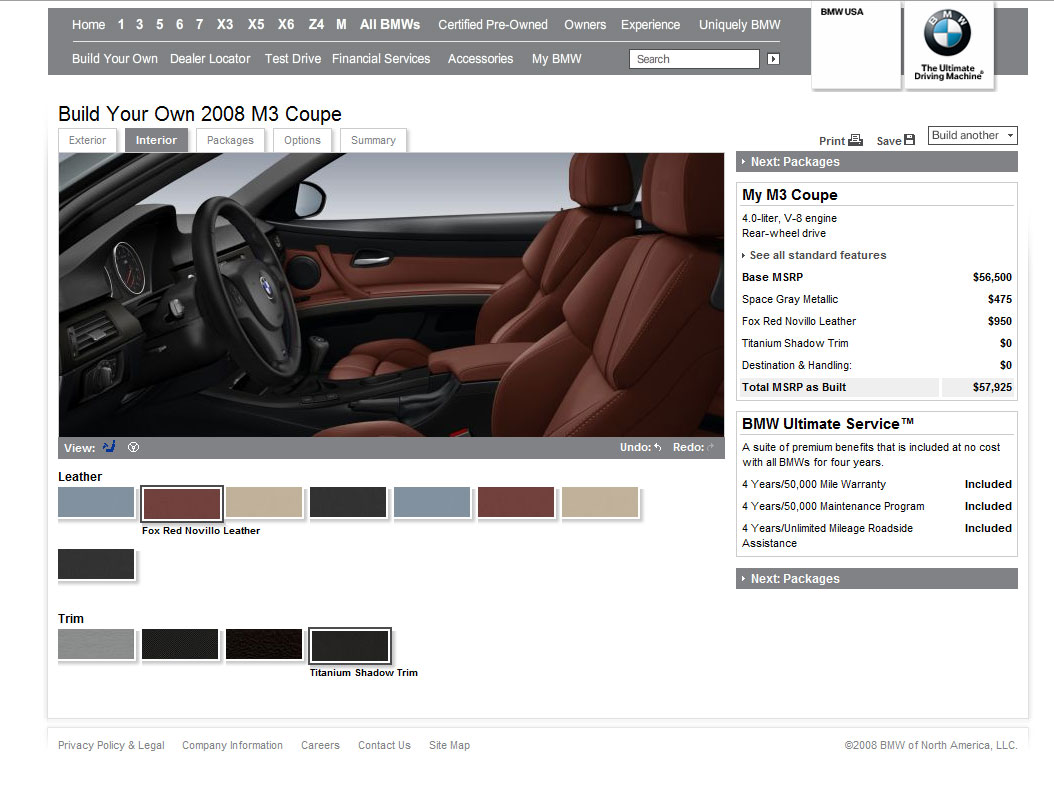This screenshot has height=810, width=1054.
Task: Click the car interior preview image
Action: pyautogui.click(x=391, y=295)
